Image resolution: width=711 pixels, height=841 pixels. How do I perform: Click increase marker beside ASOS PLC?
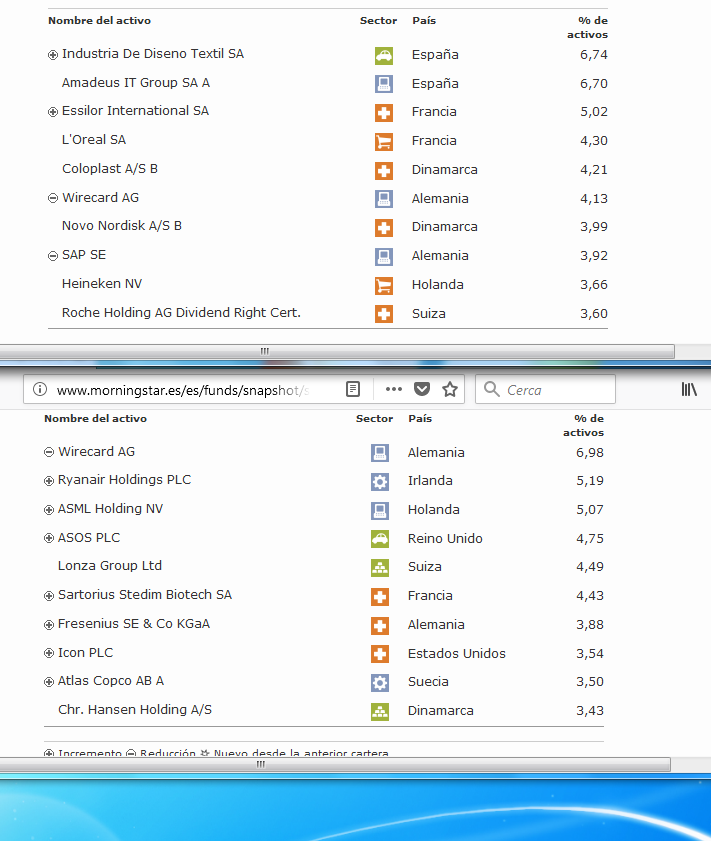pos(49,538)
